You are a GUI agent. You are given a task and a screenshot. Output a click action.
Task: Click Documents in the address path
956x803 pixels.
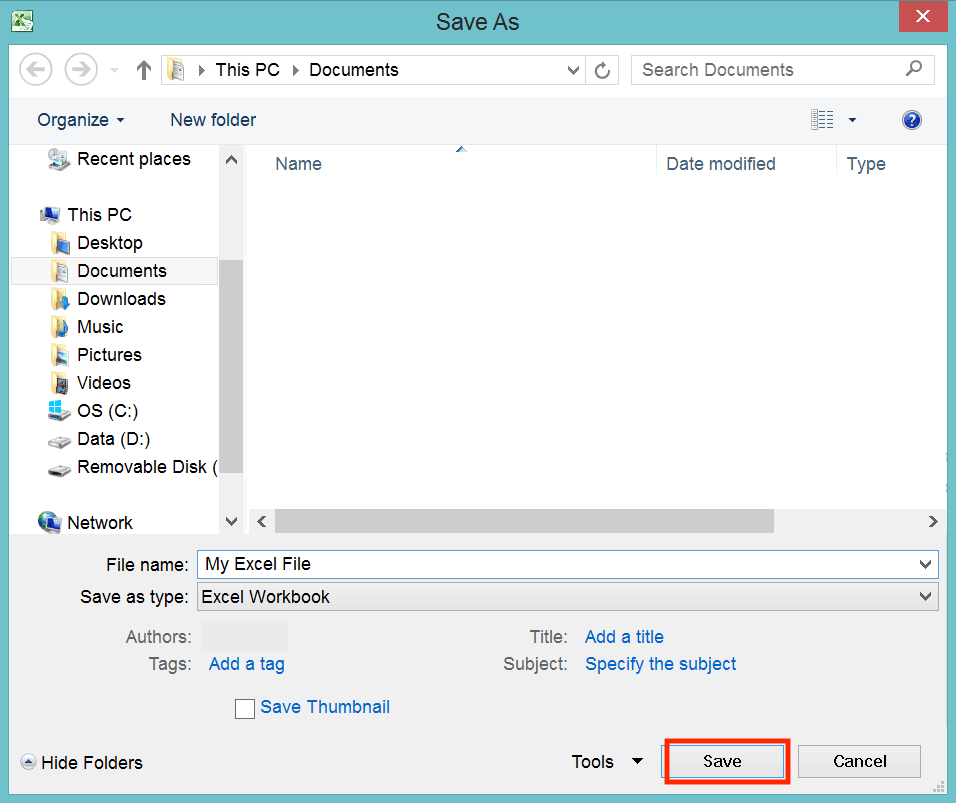[354, 70]
